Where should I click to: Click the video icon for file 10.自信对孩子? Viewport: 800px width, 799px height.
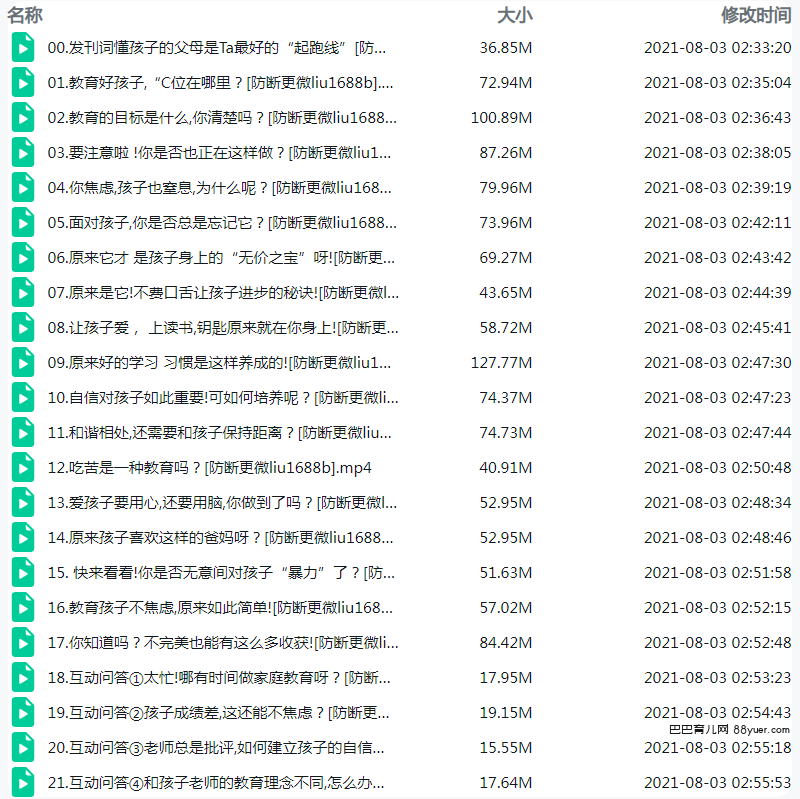tap(23, 397)
